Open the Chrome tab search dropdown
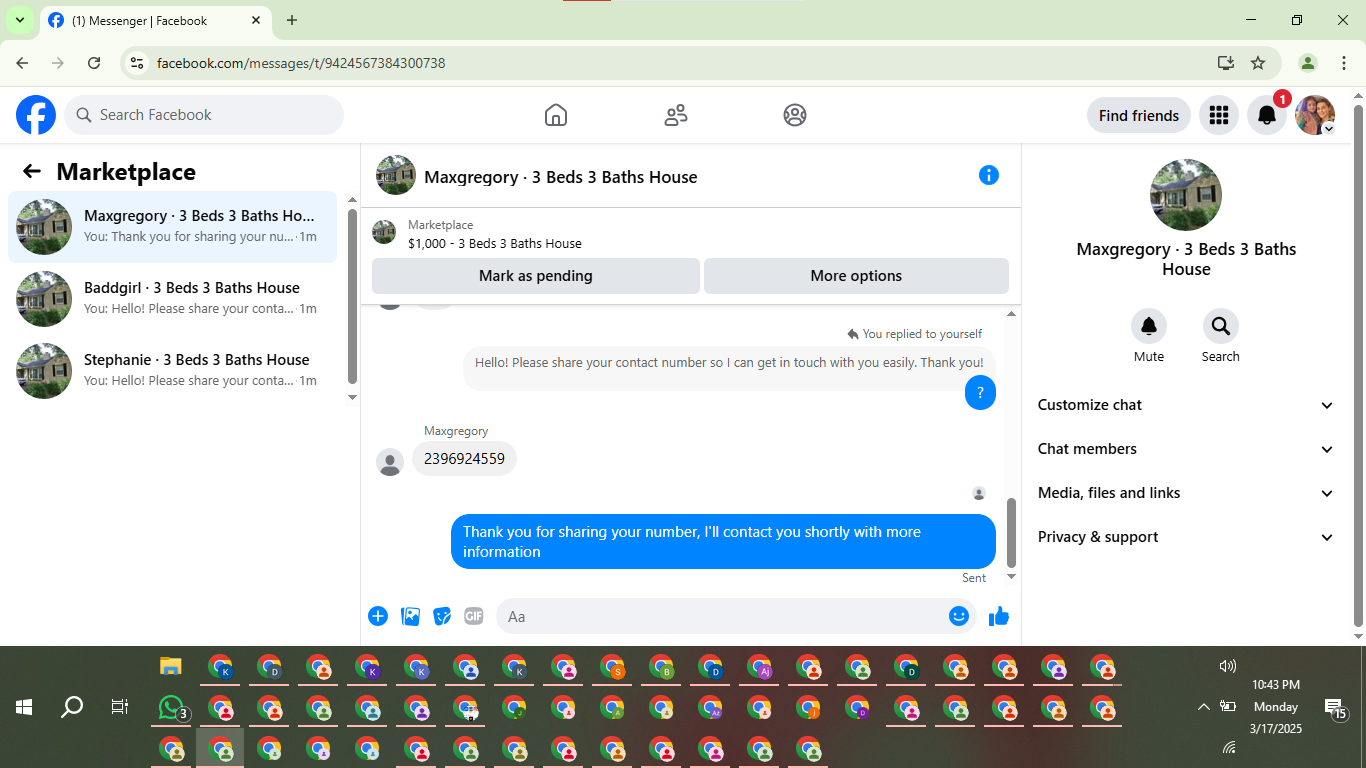1366x768 pixels. click(19, 20)
